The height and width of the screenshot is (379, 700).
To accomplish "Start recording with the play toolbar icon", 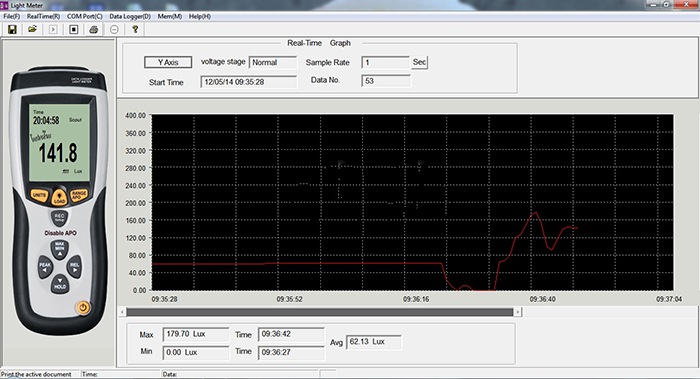I will tap(53, 29).
